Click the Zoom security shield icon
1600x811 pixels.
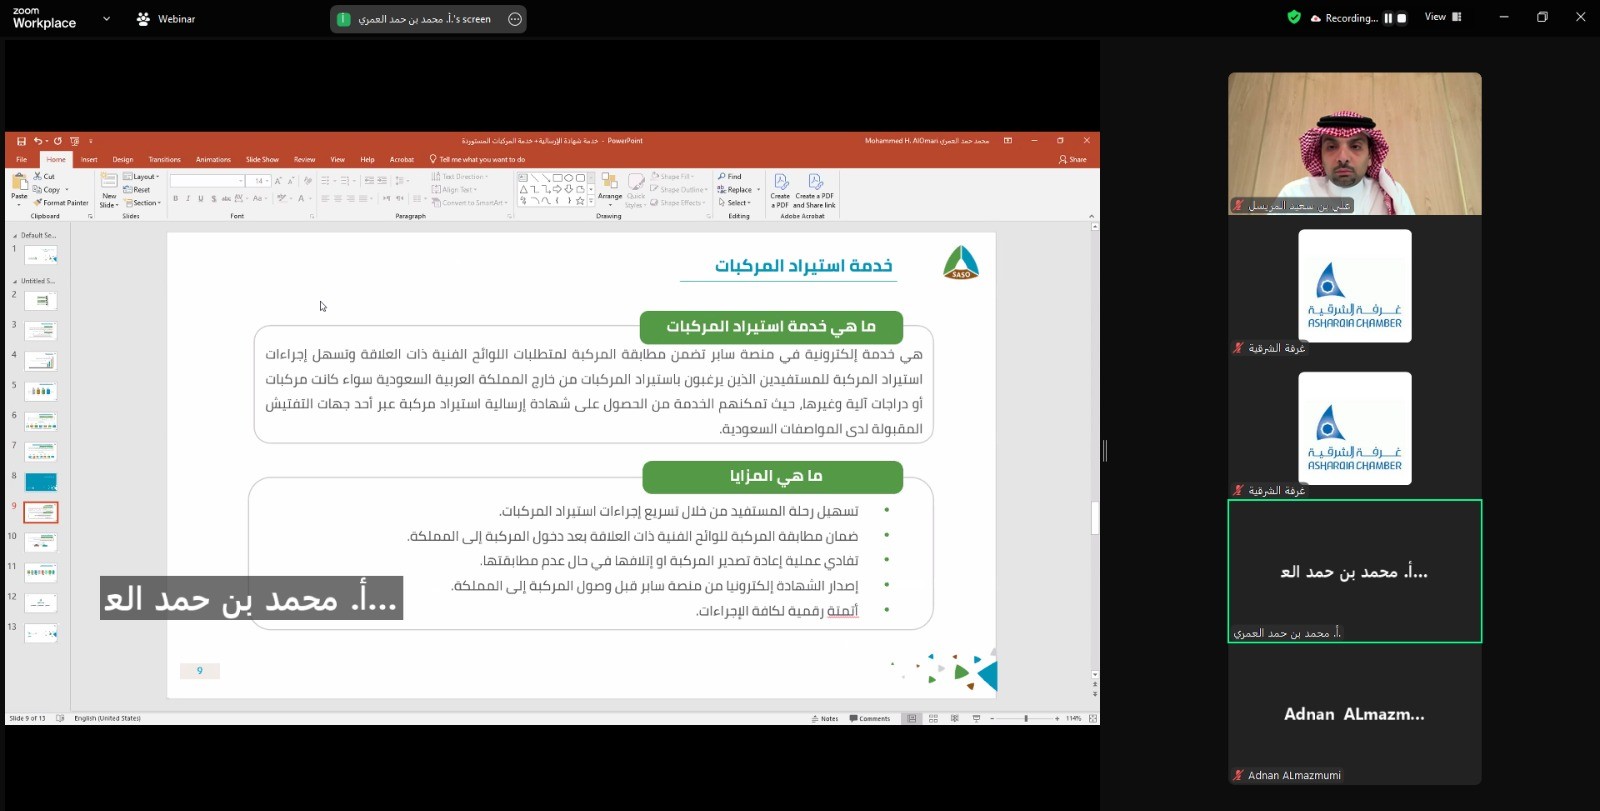click(1294, 18)
